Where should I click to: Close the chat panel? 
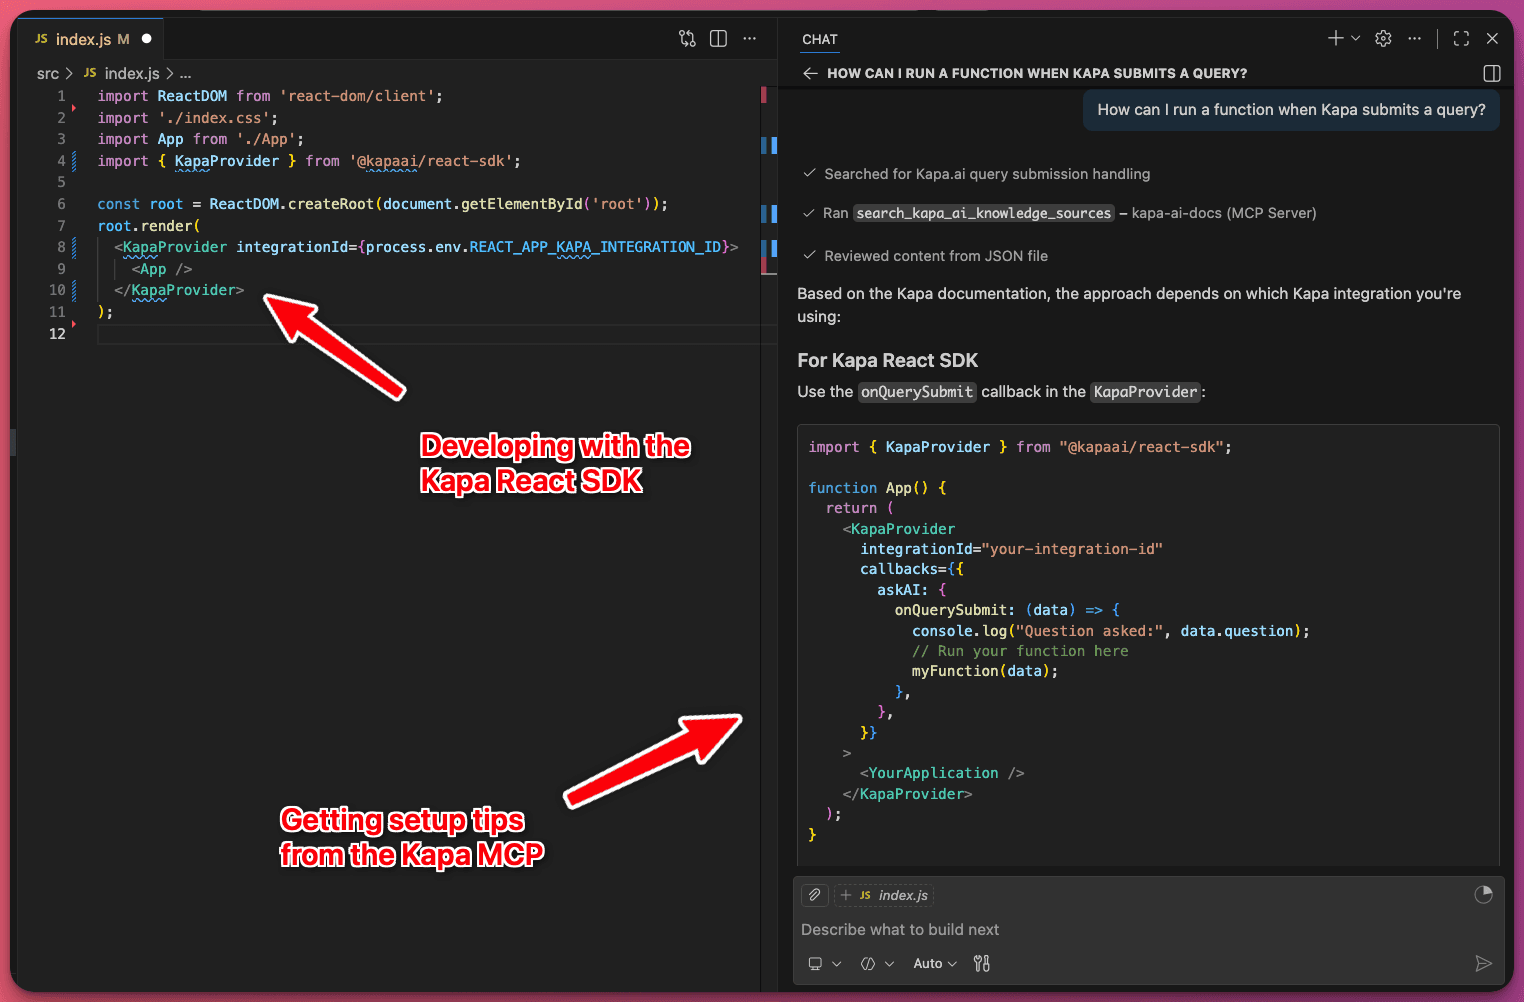1492,38
